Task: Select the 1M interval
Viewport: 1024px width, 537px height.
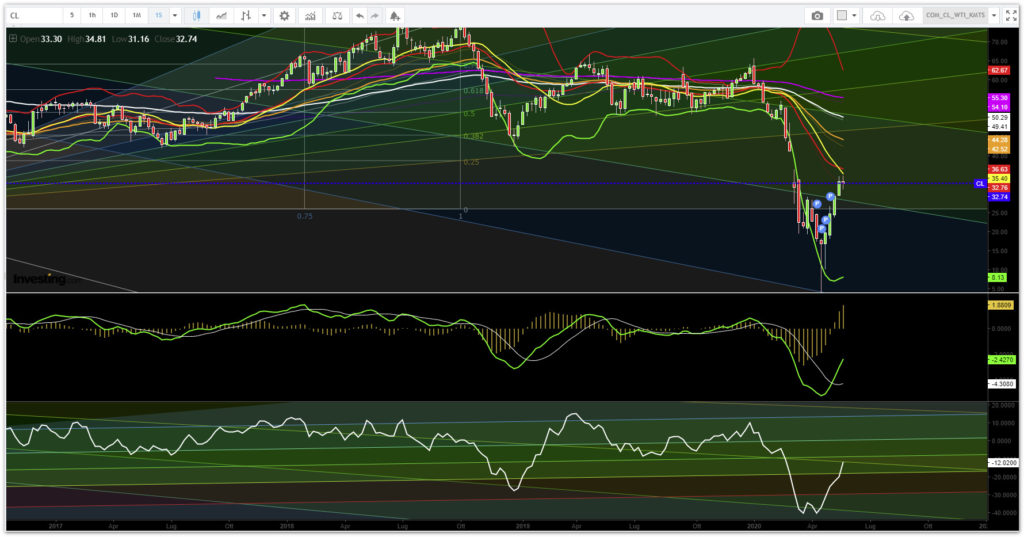Action: tap(136, 15)
